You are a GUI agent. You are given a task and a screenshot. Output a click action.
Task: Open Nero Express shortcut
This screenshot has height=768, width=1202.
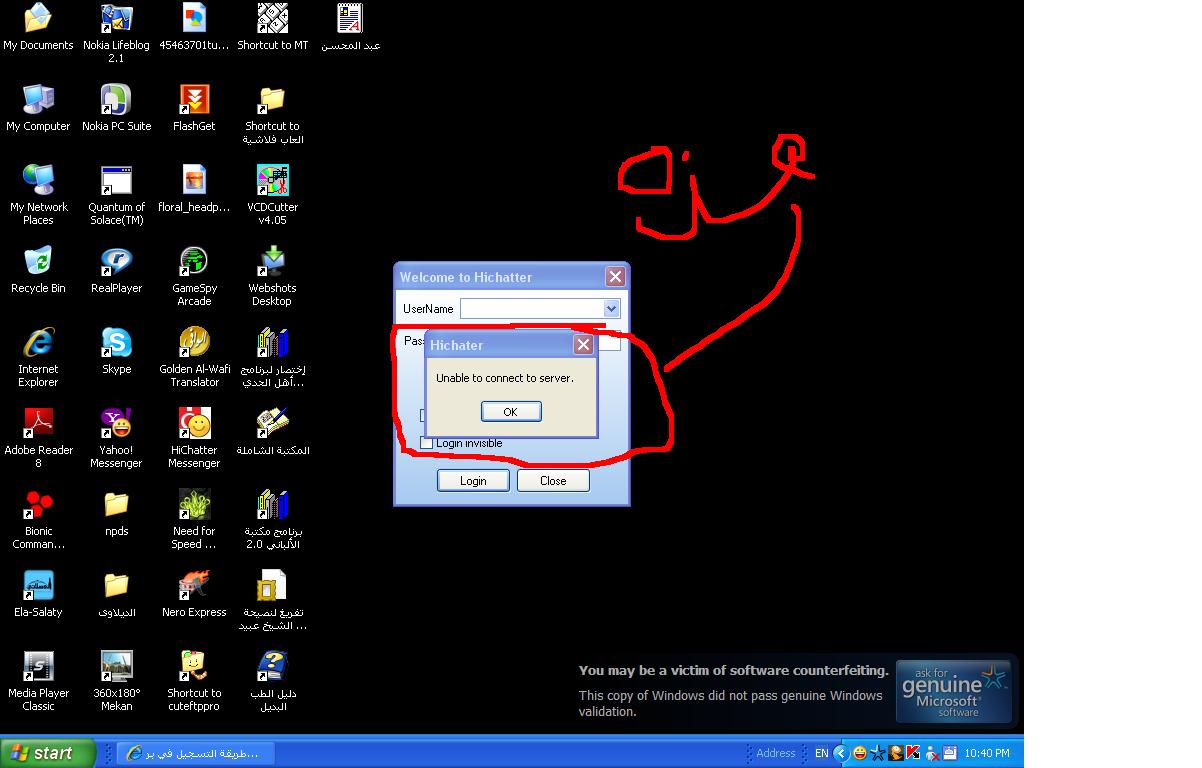point(194,587)
